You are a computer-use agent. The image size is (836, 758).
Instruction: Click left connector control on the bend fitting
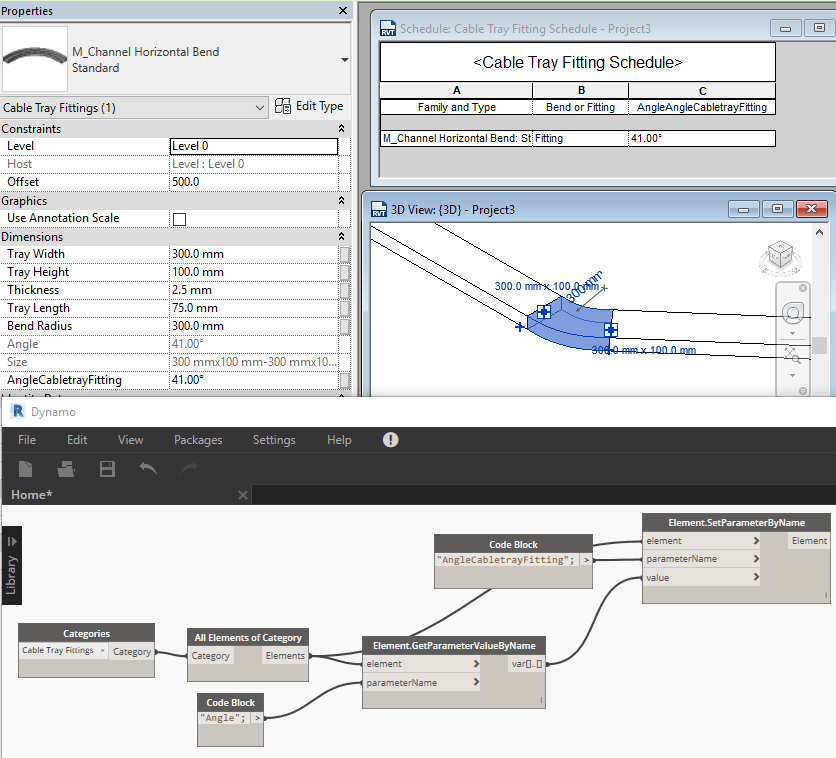(543, 312)
